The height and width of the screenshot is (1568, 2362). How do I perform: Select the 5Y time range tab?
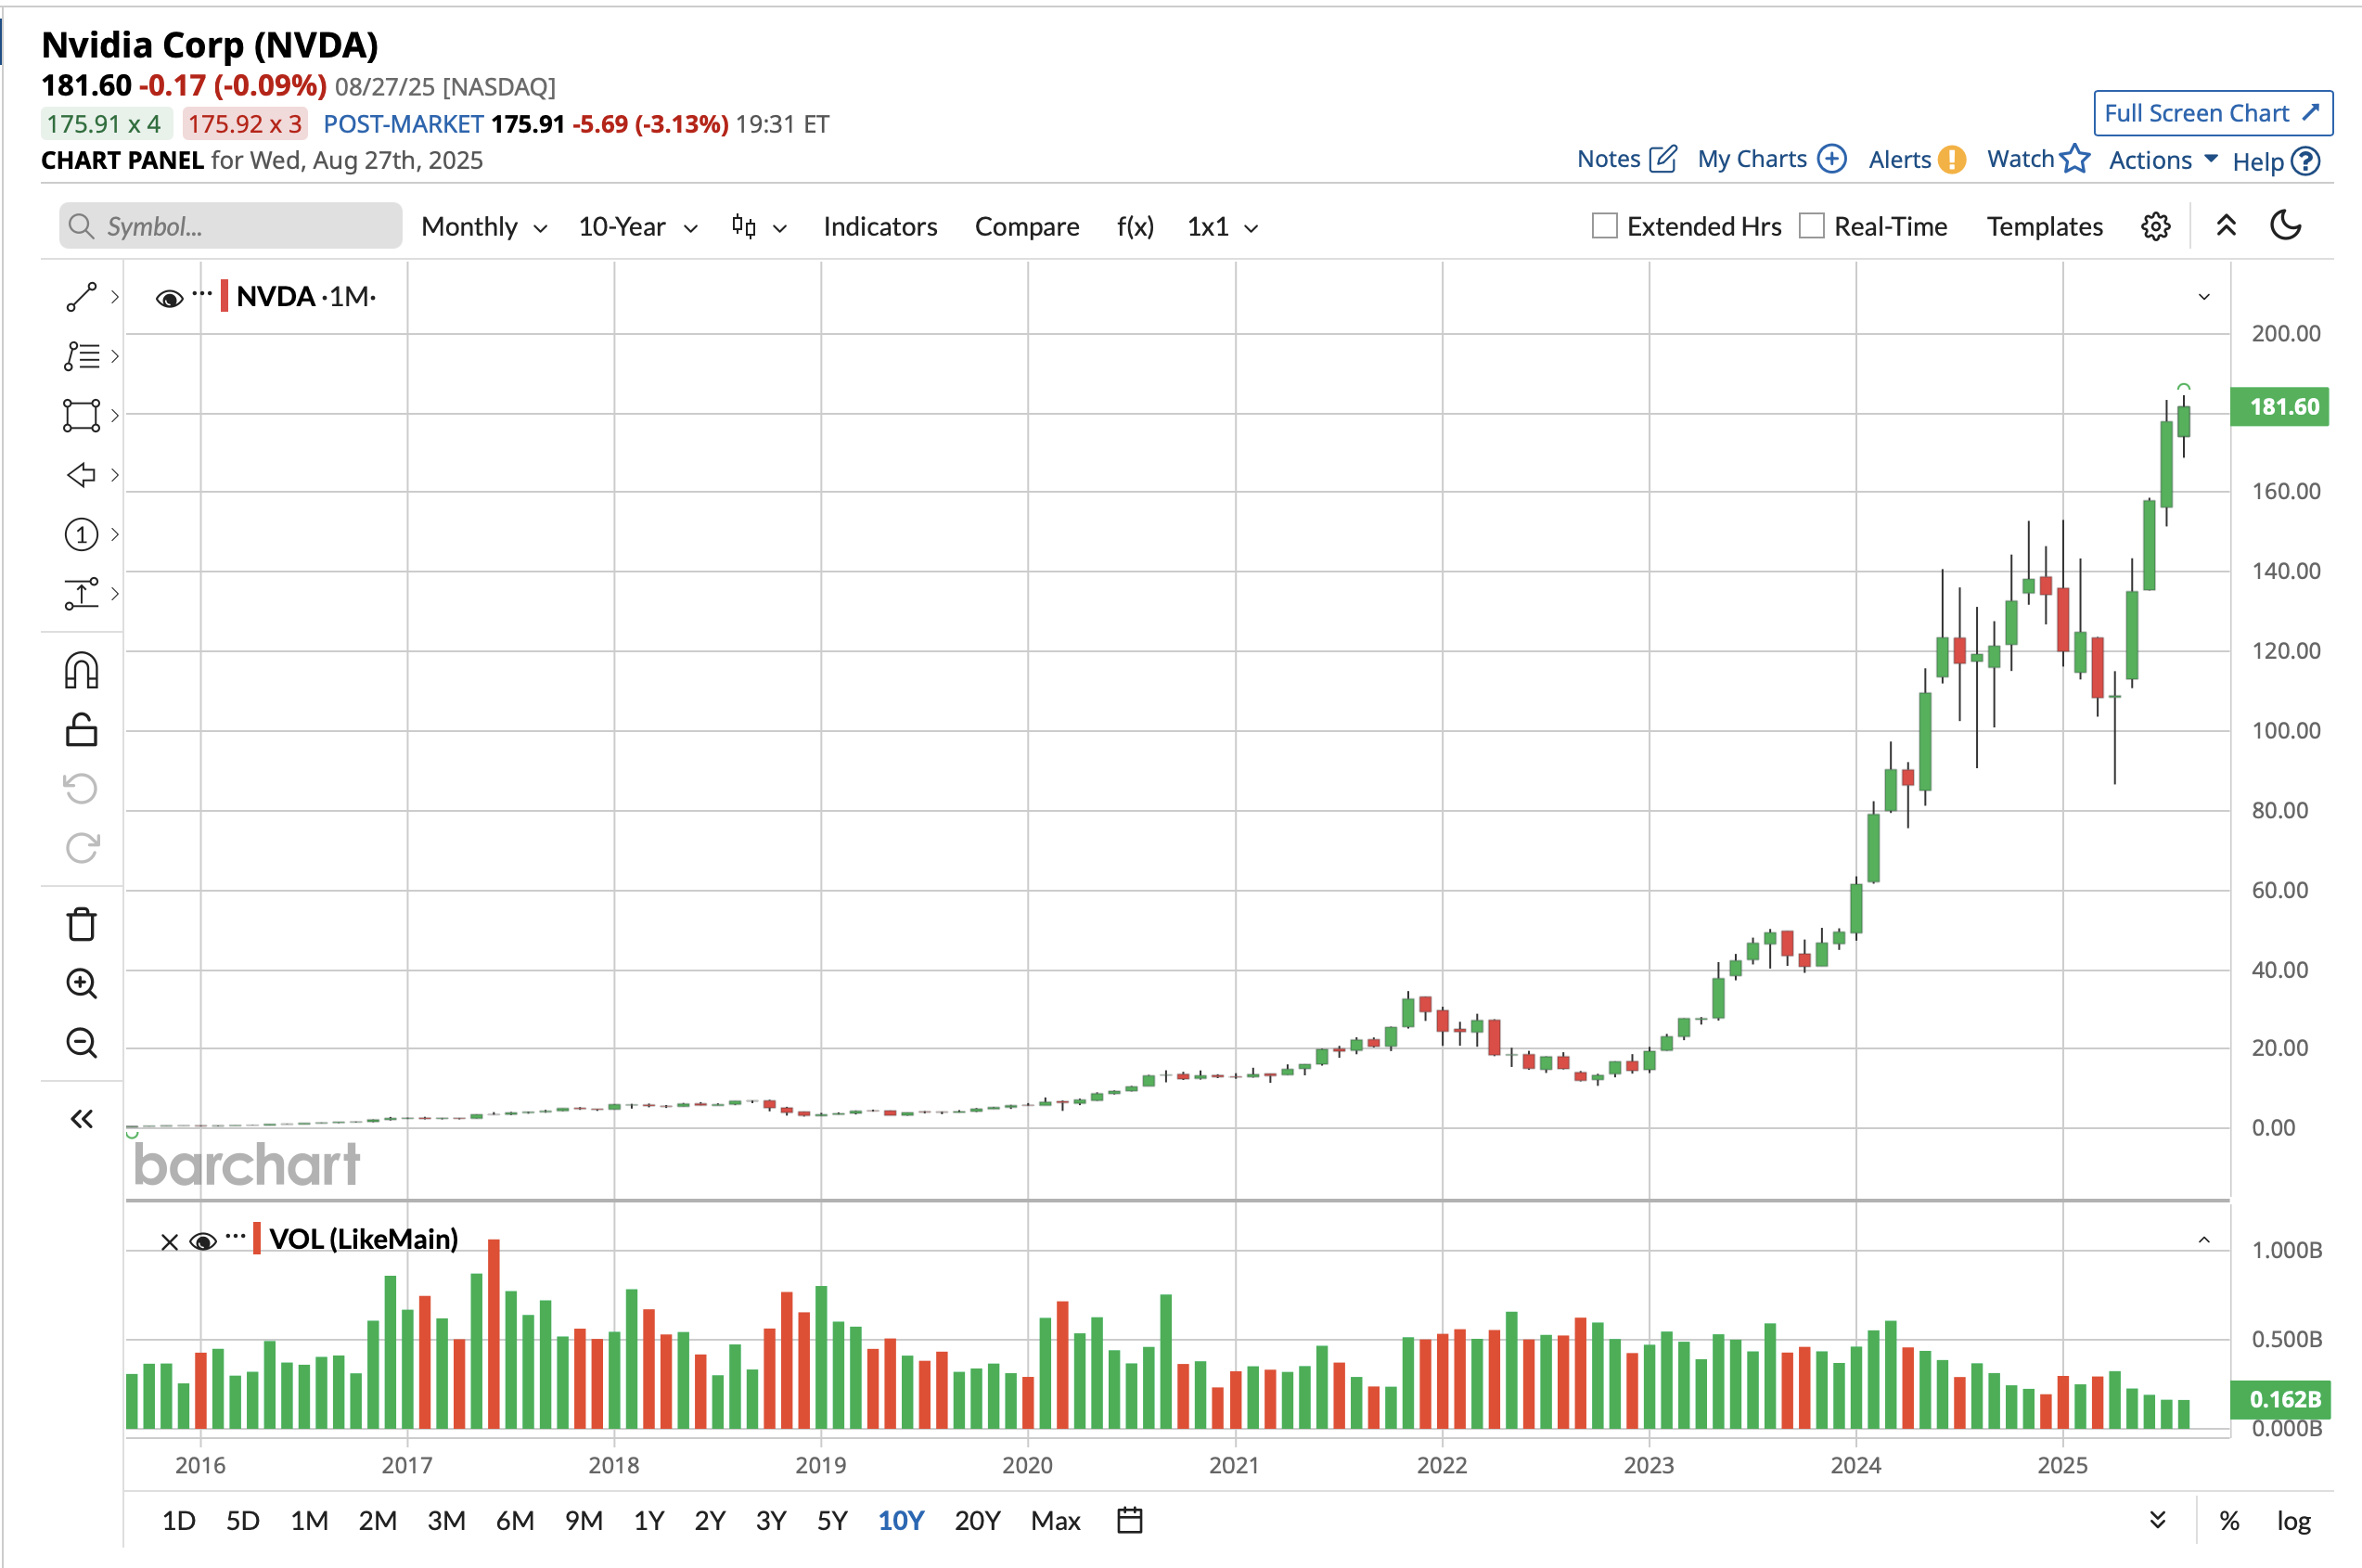pyautogui.click(x=832, y=1520)
